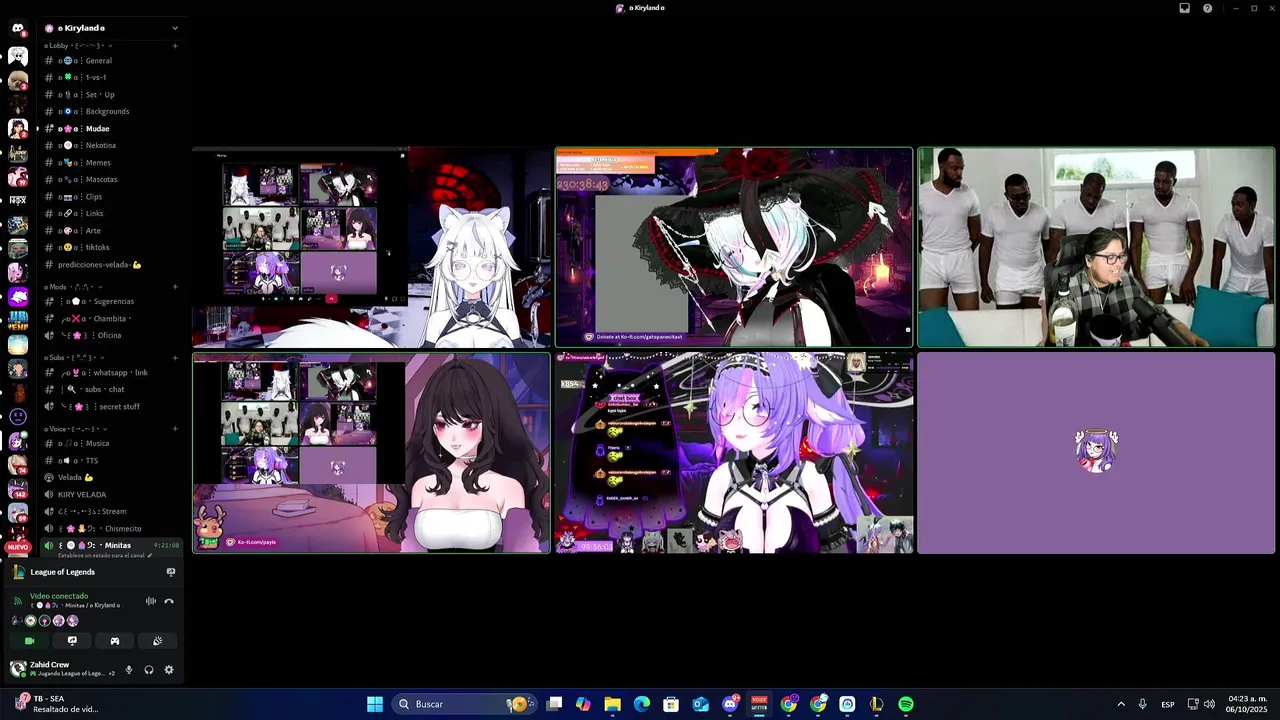Open File Explorer from the taskbar
1280x720 pixels.
coord(612,704)
